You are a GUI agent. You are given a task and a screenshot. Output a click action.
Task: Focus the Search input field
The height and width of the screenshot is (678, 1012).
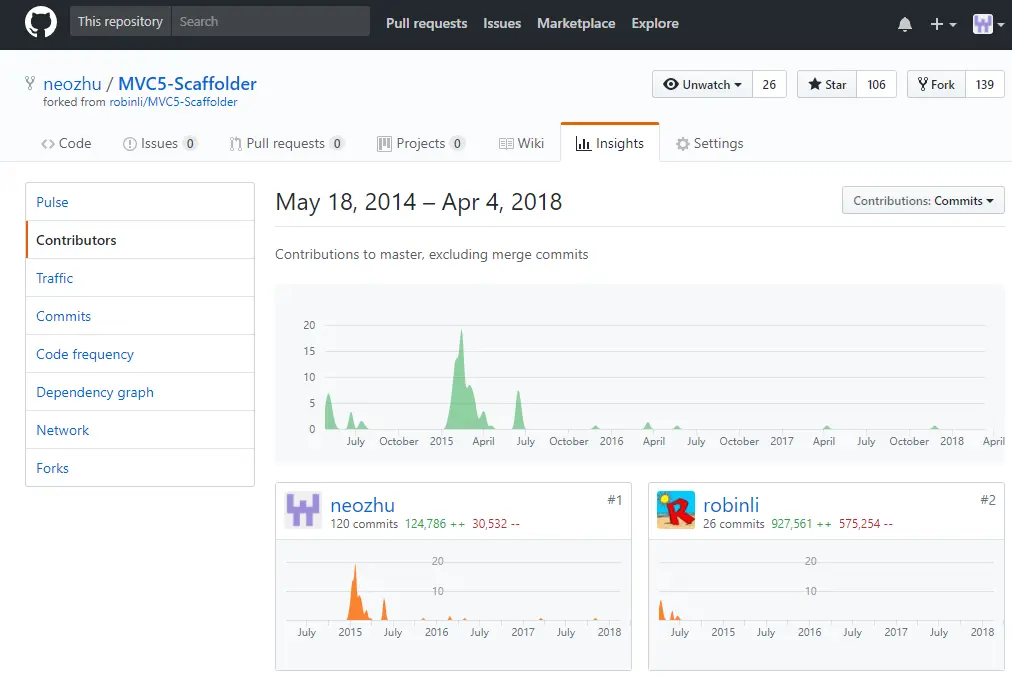click(270, 21)
